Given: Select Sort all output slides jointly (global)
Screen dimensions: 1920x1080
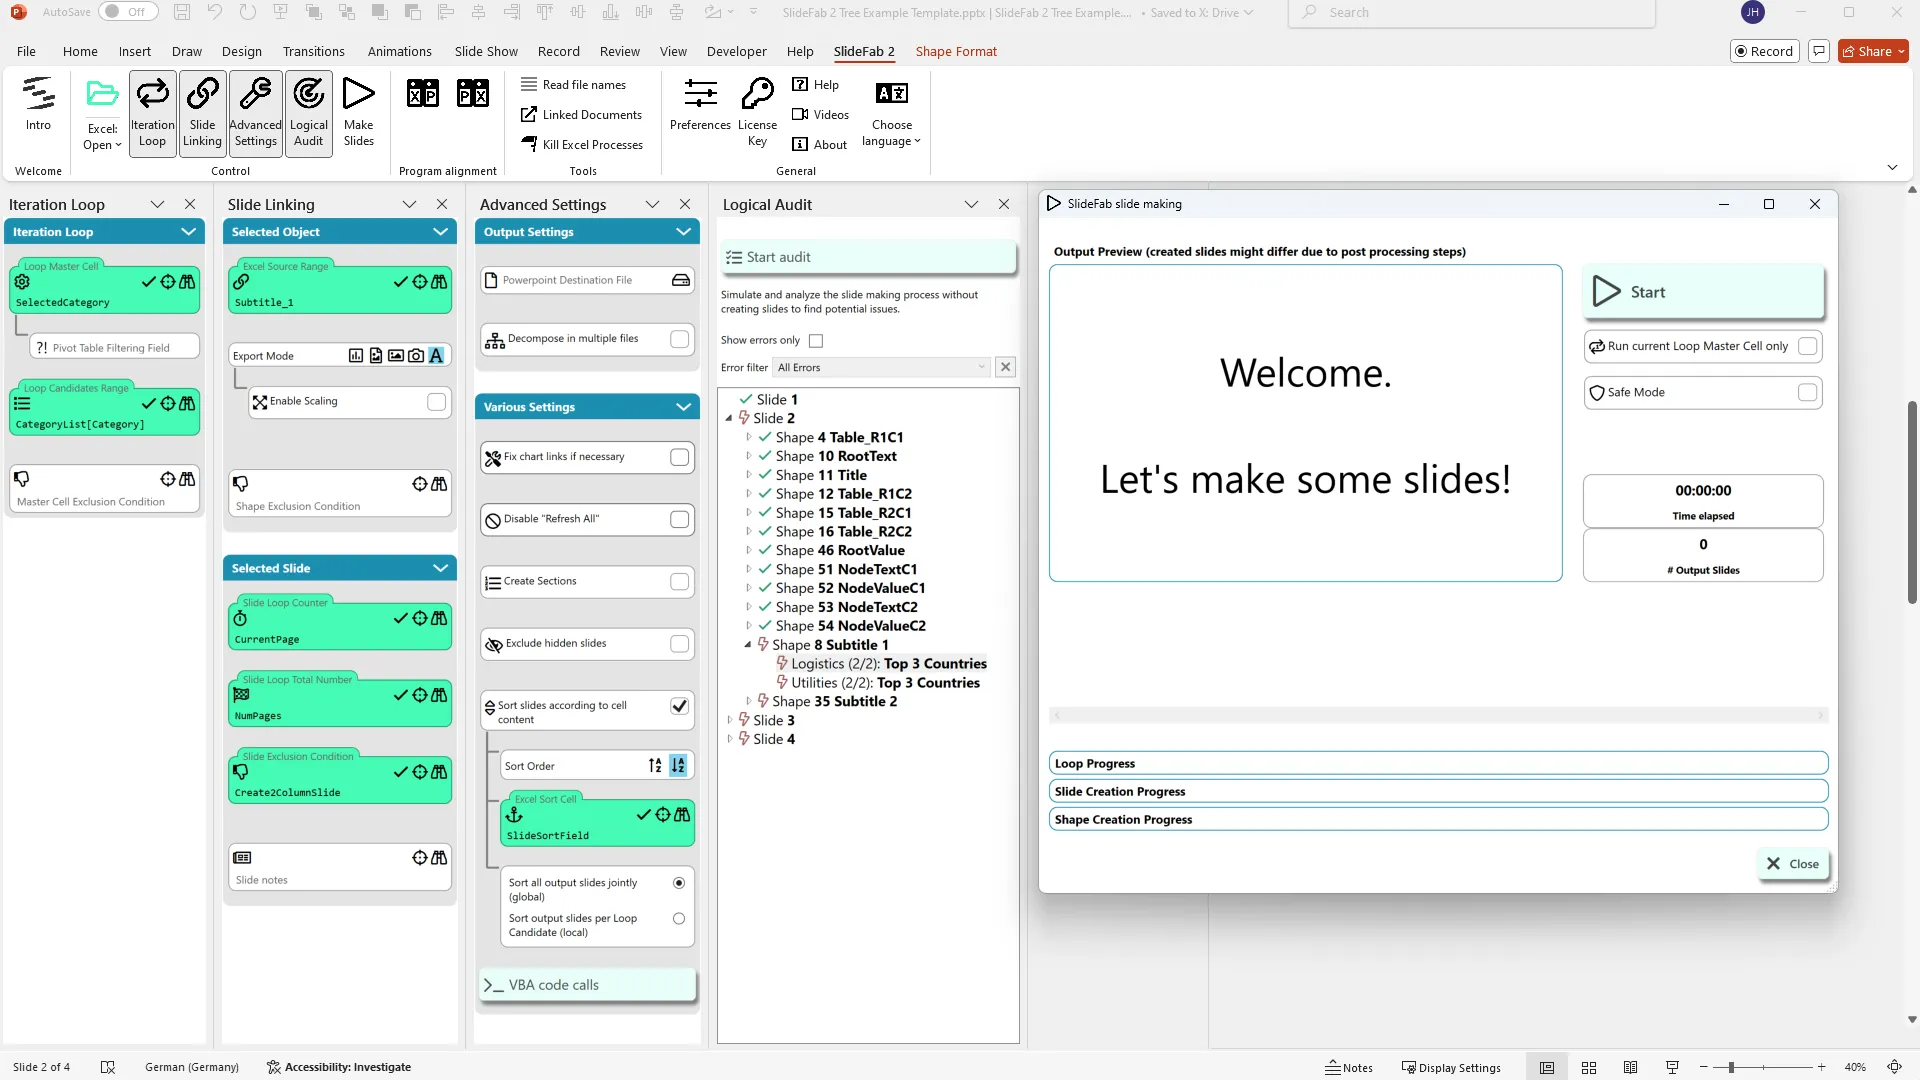Looking at the screenshot, I should (679, 883).
